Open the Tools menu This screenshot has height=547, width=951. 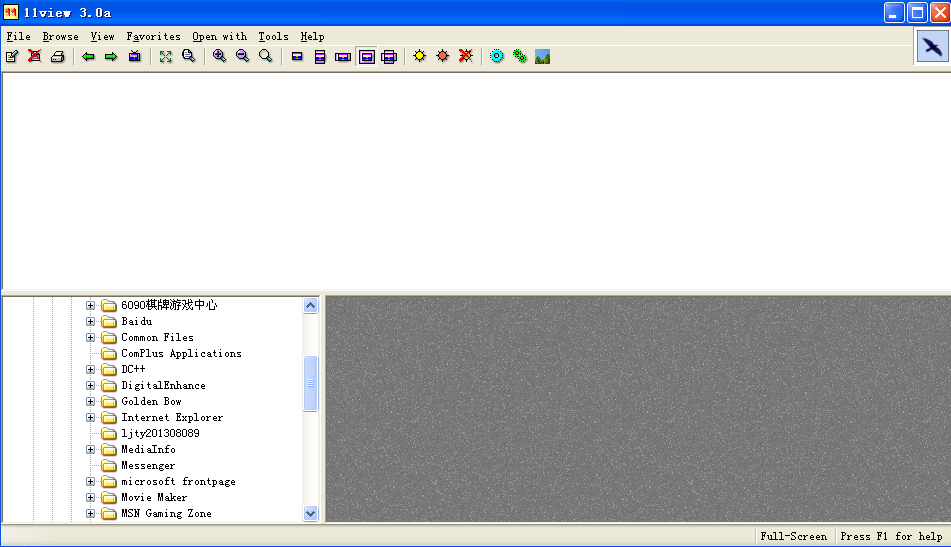click(273, 37)
